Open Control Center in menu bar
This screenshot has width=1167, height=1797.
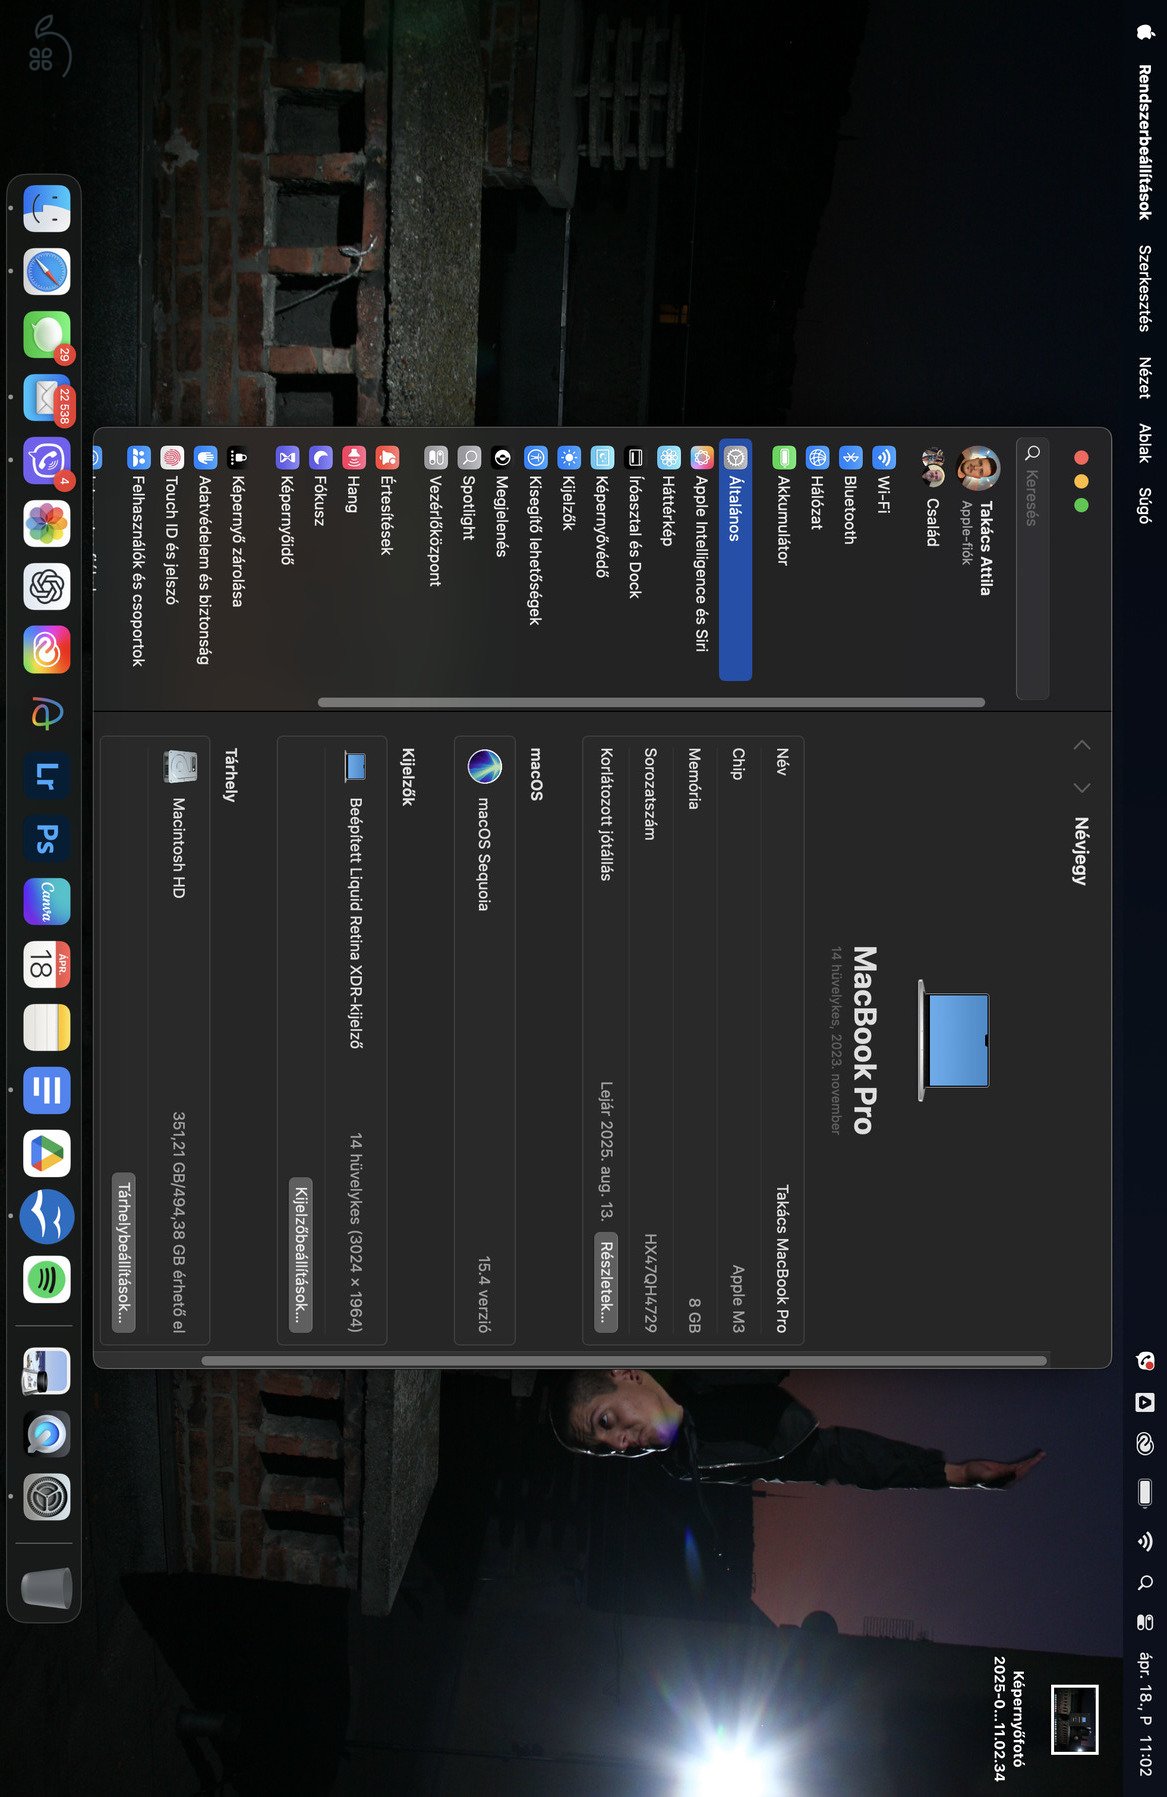click(x=1145, y=1622)
